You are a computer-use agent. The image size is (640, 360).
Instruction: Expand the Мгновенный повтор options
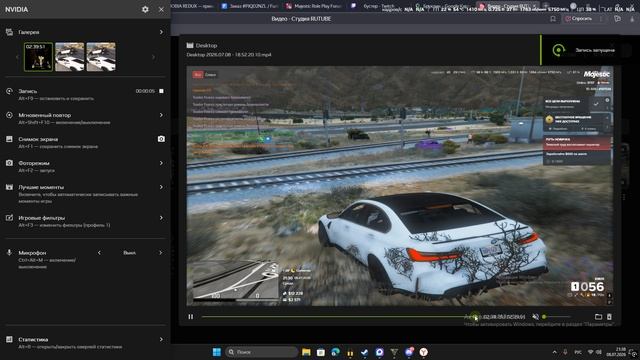[x=161, y=115]
